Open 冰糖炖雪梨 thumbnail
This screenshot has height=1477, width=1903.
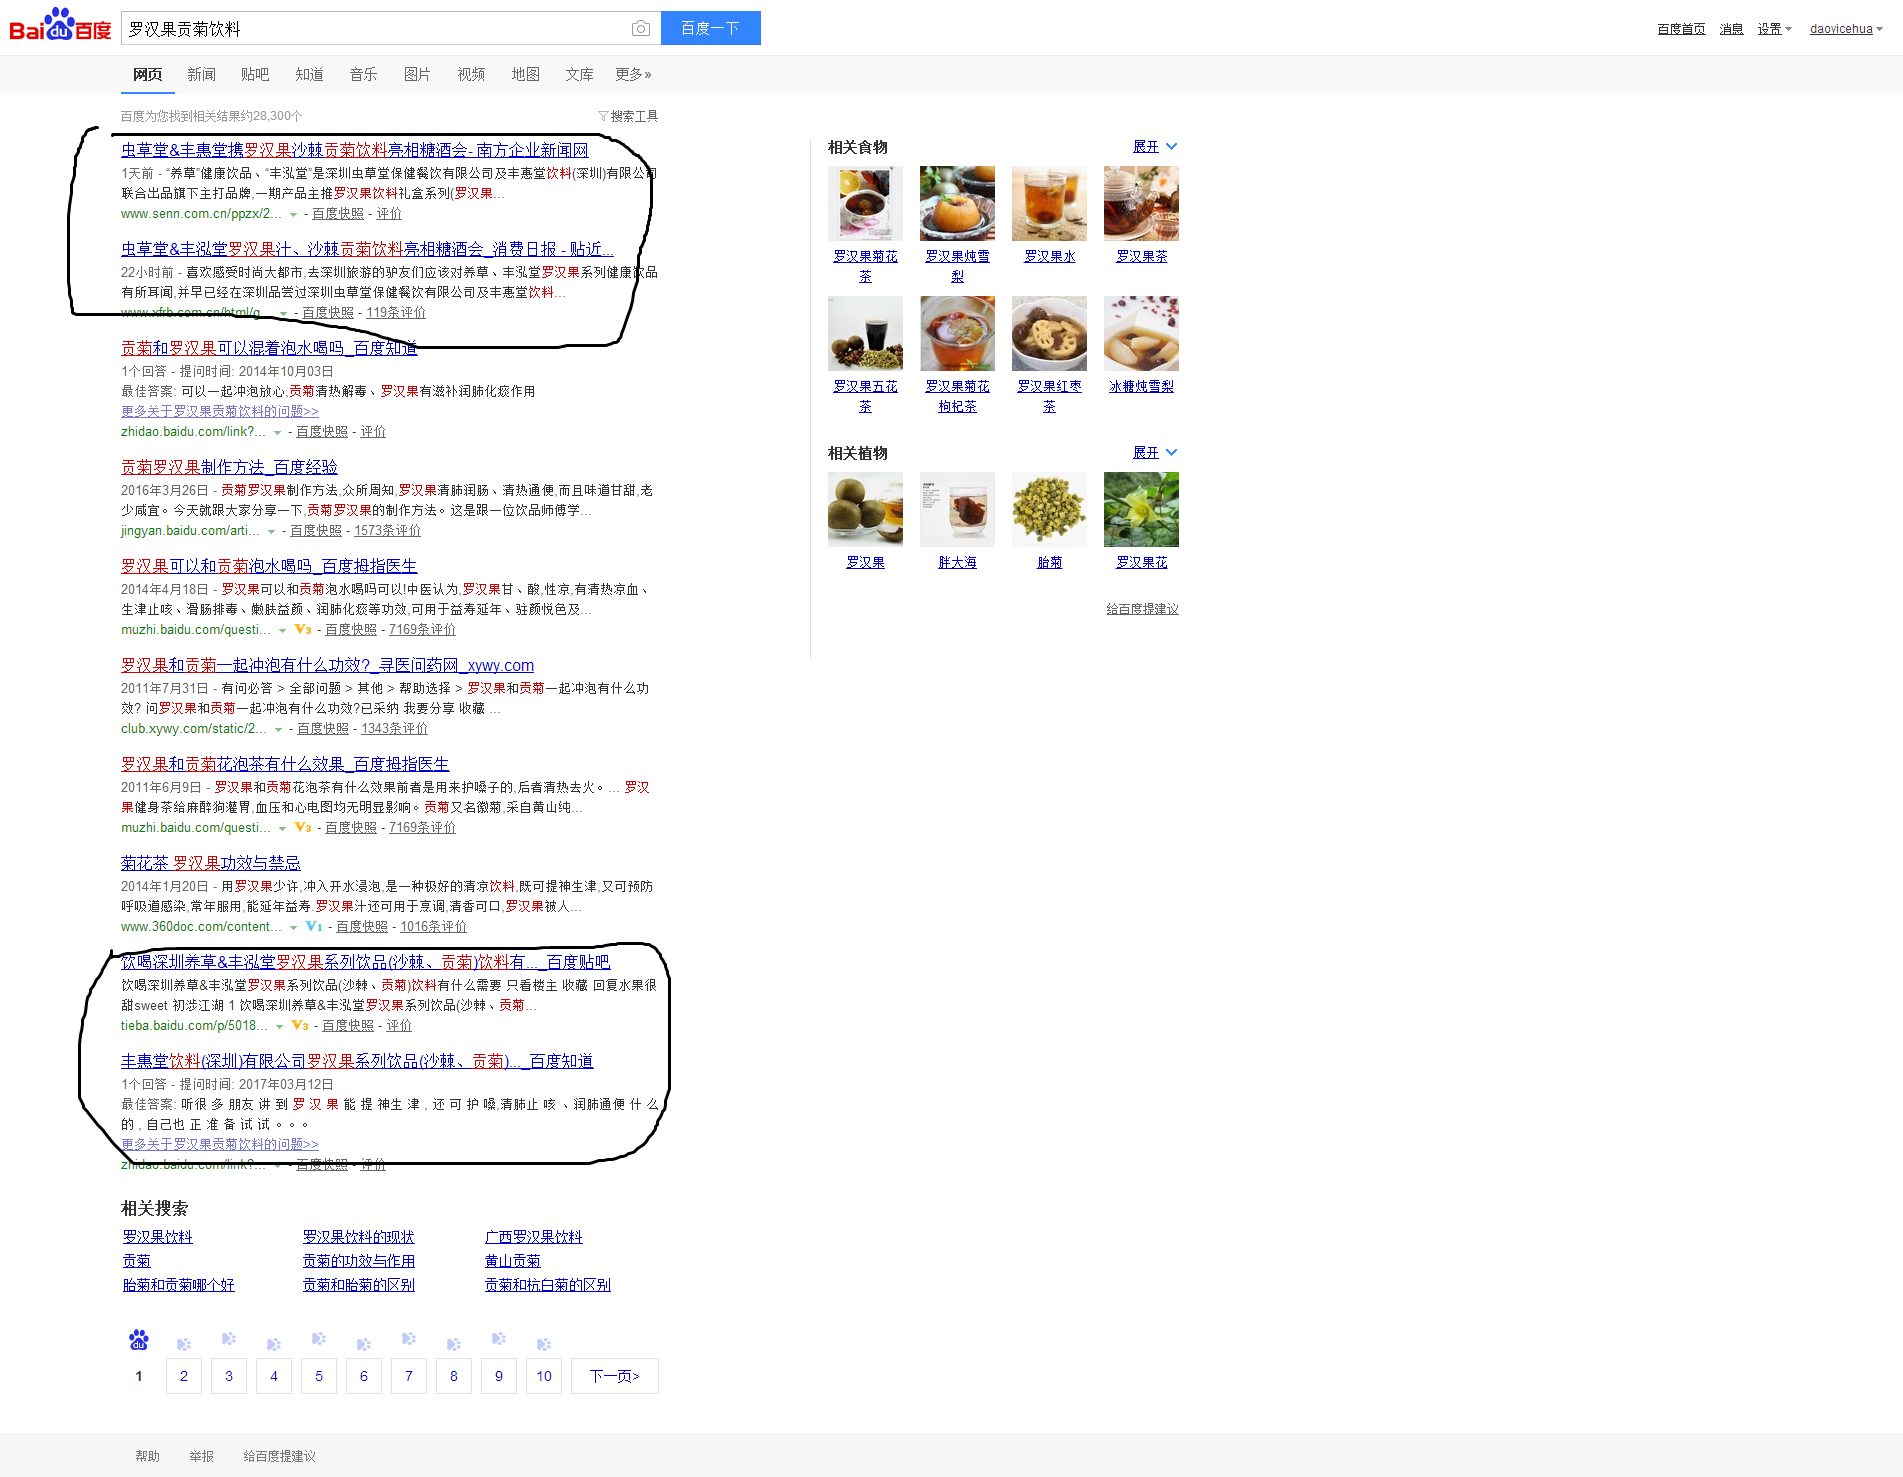(1141, 333)
